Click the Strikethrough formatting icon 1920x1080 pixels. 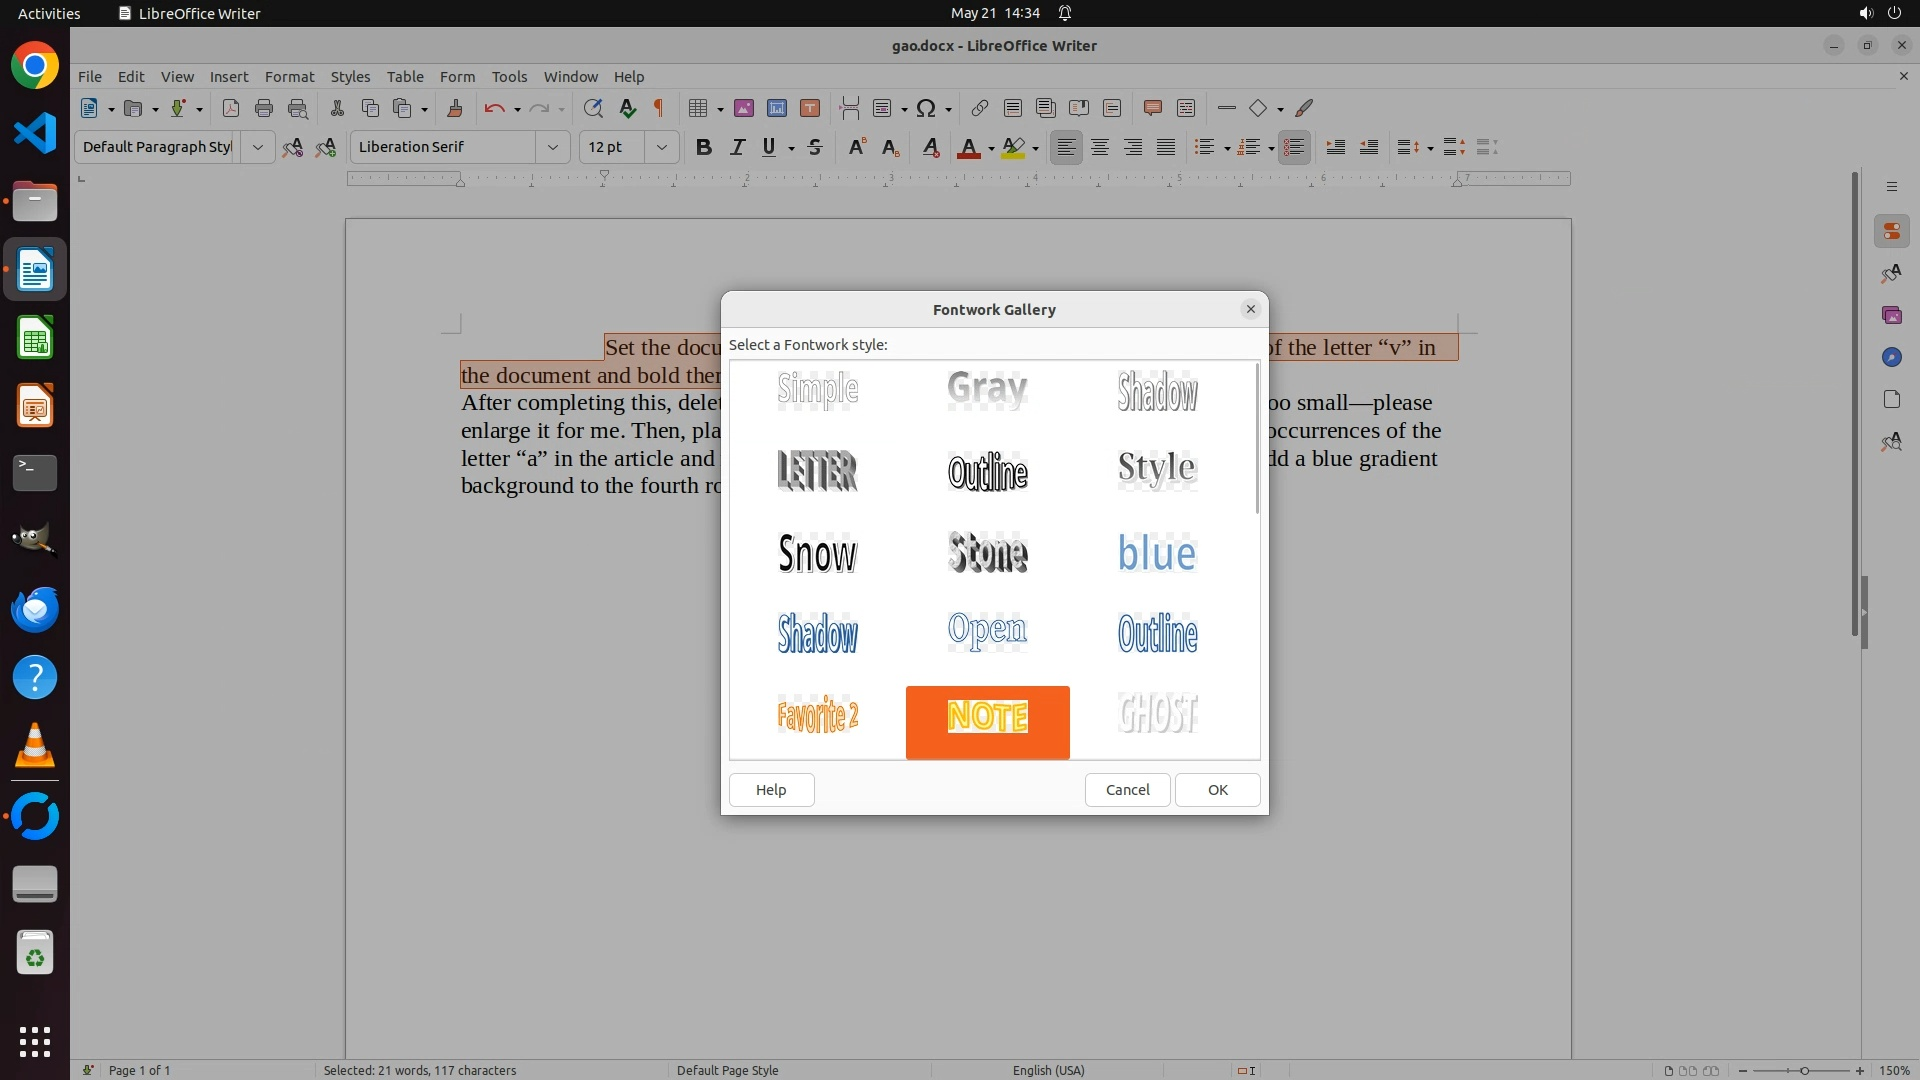click(815, 147)
